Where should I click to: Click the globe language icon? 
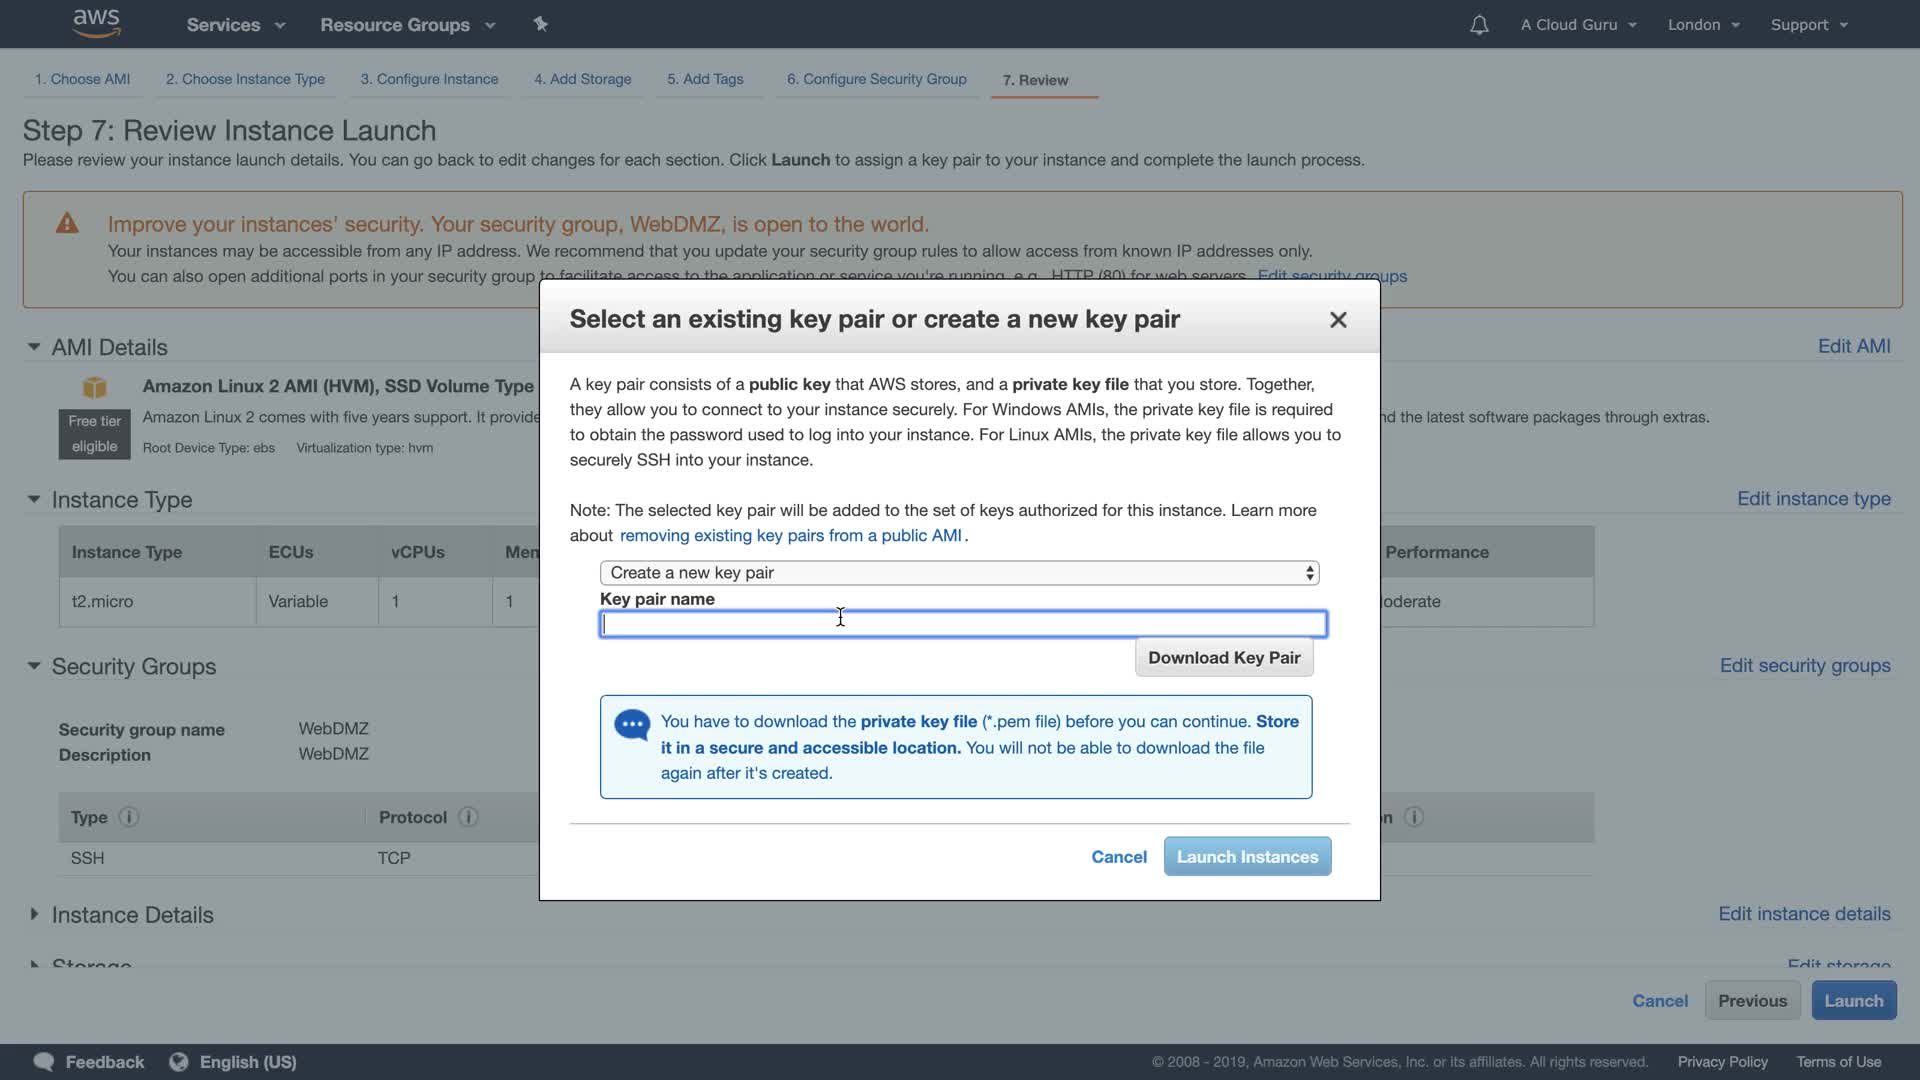179,1062
